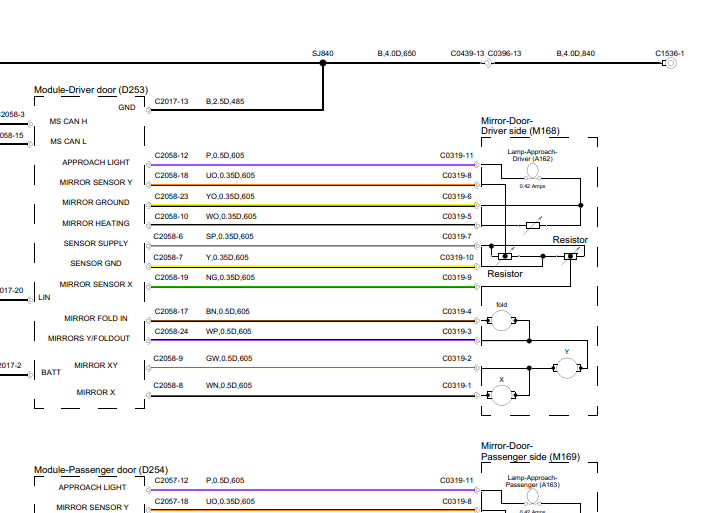710x513 pixels.
Task: Click wire label B,2.5D,485
Action: click(225, 101)
